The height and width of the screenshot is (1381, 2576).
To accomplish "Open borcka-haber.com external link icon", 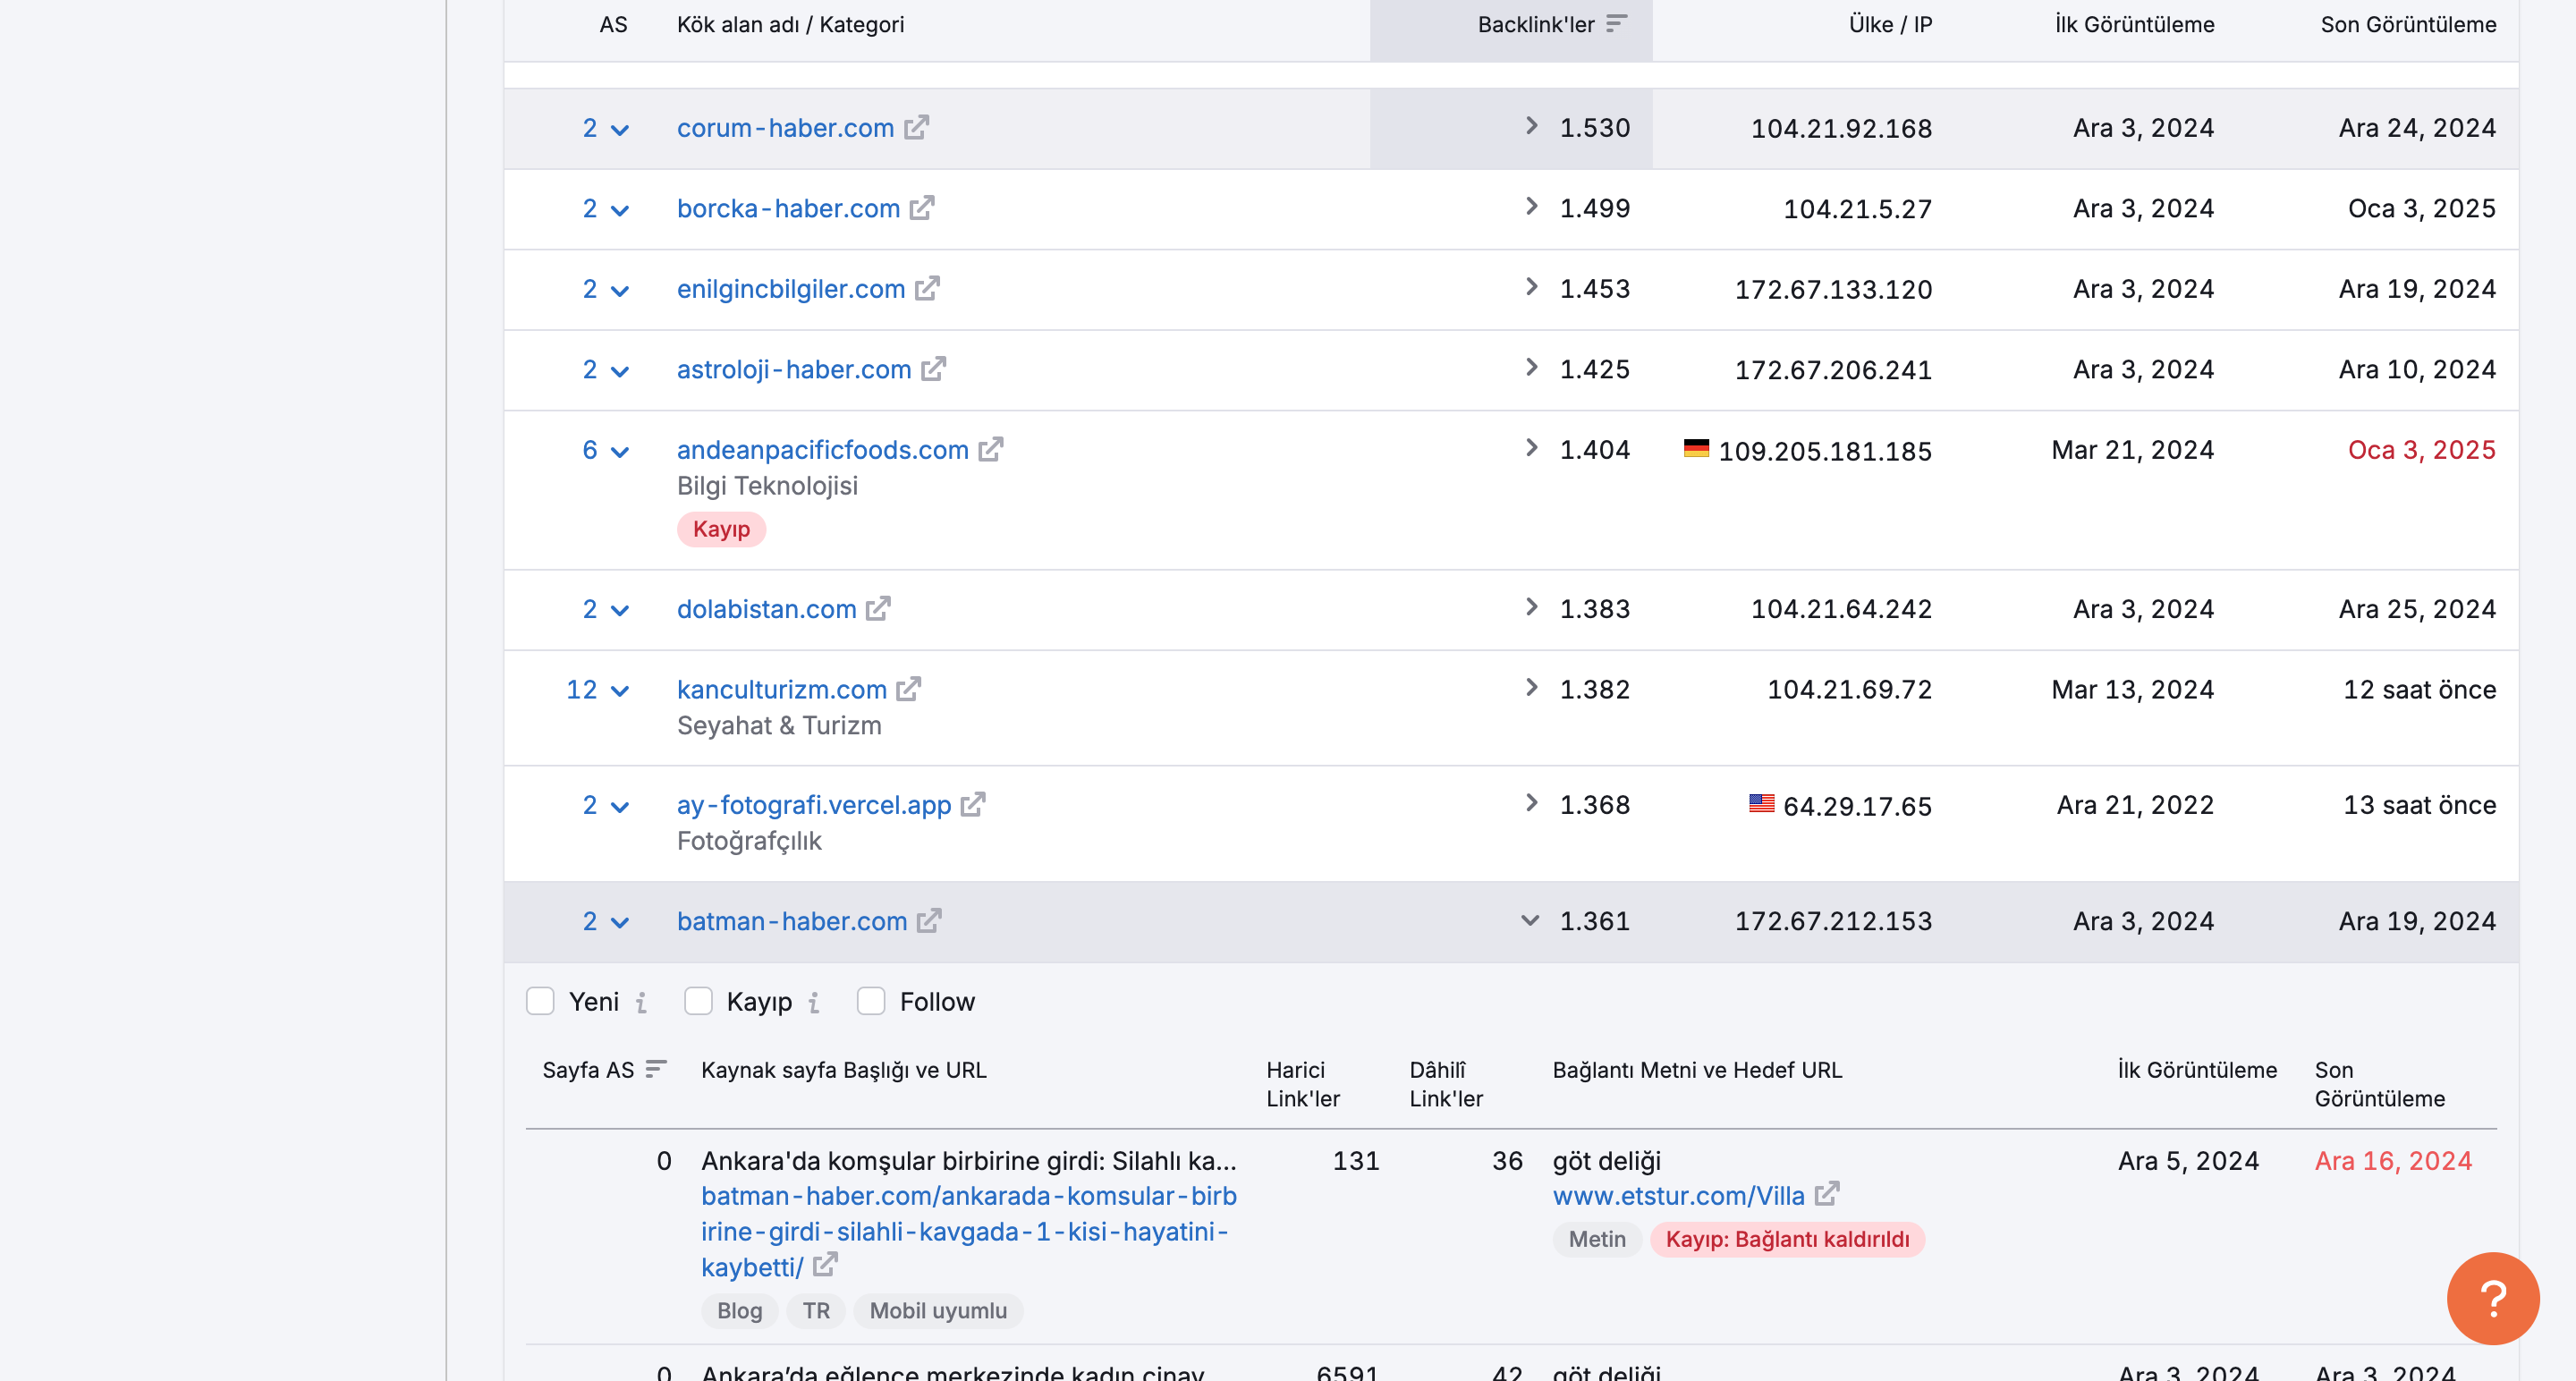I will 922,207.
